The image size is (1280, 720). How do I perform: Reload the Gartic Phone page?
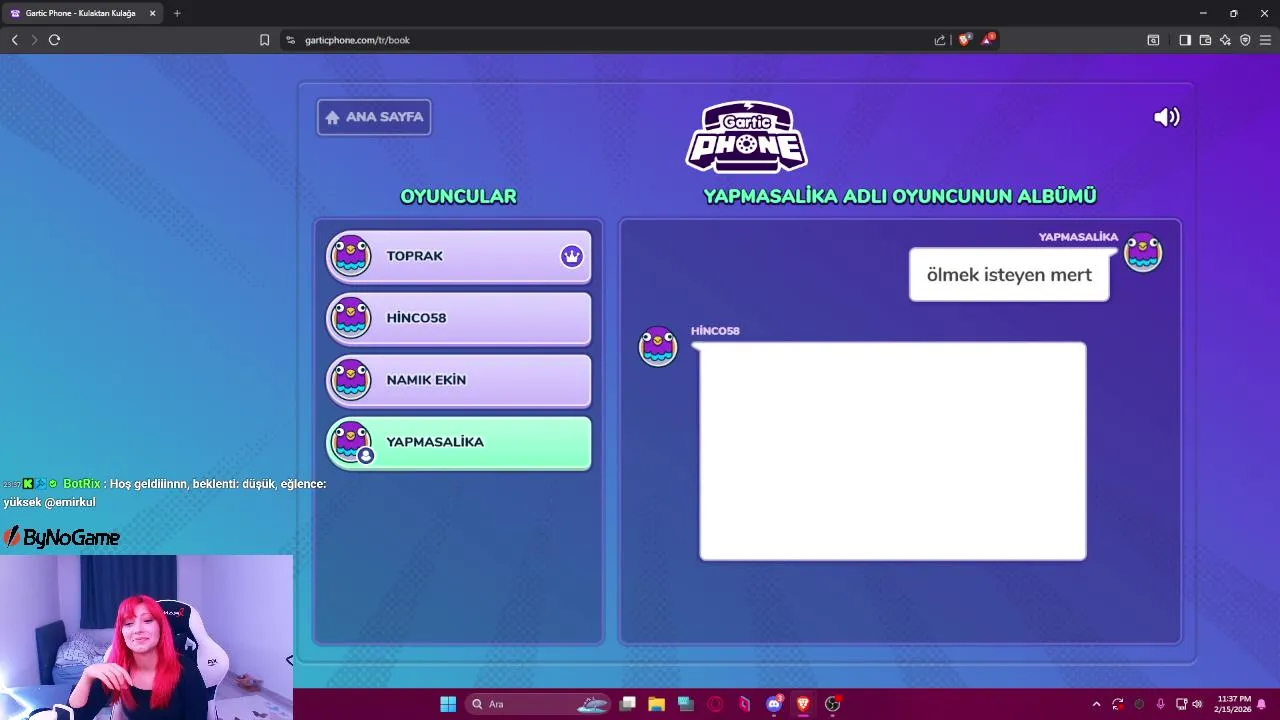coord(54,40)
